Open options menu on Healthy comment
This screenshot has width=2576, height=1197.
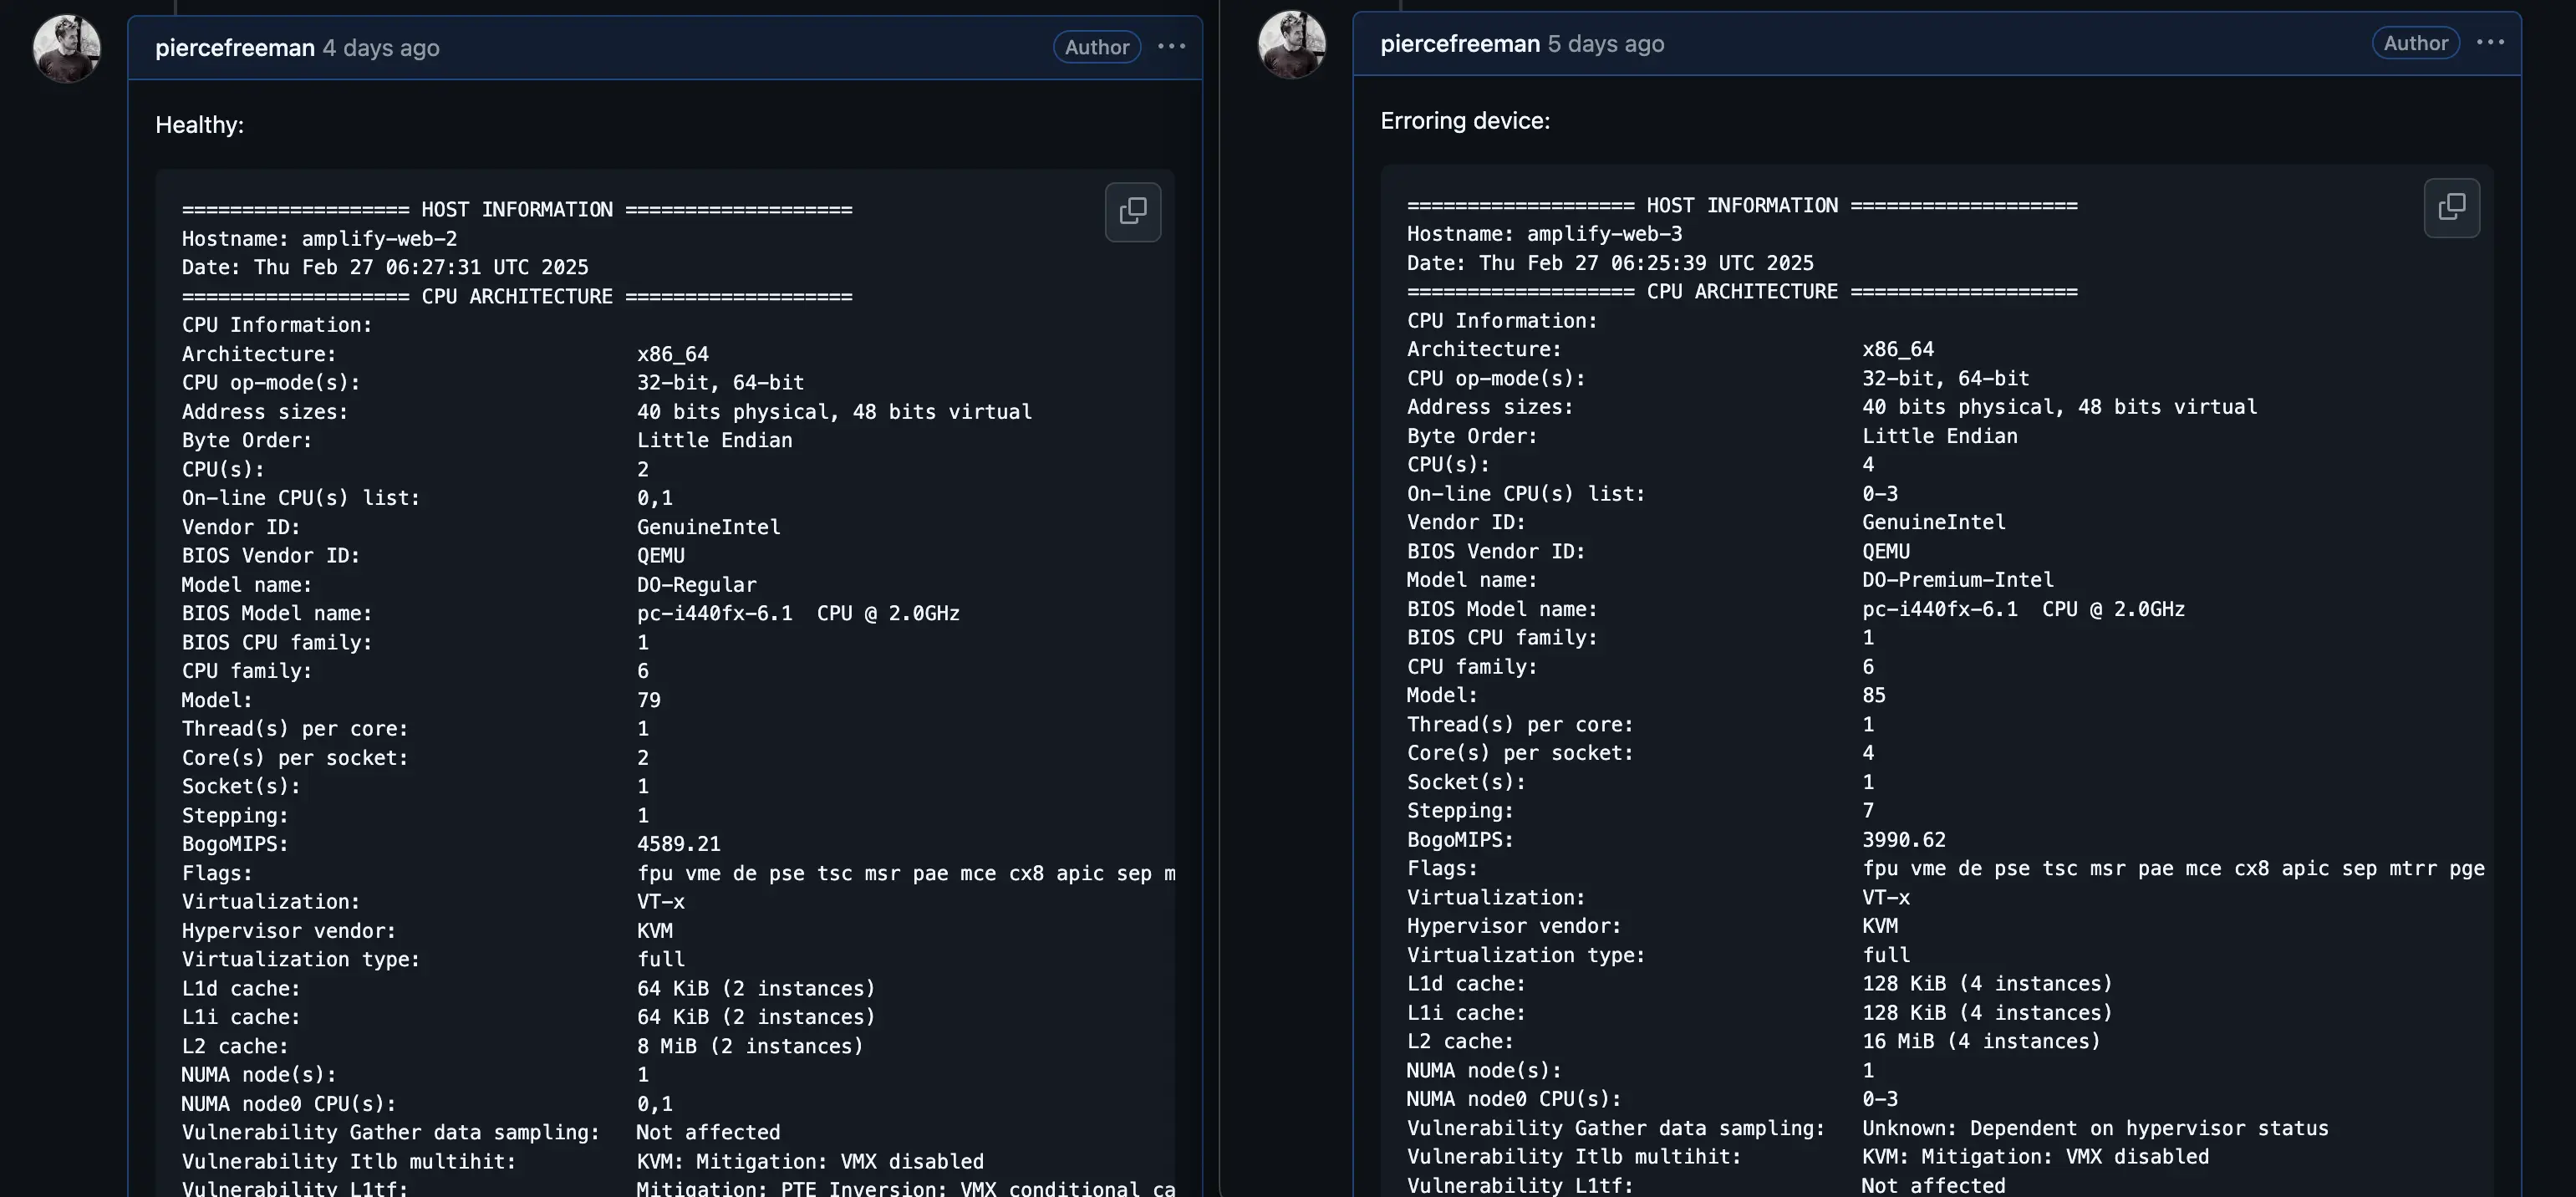pyautogui.click(x=1171, y=47)
